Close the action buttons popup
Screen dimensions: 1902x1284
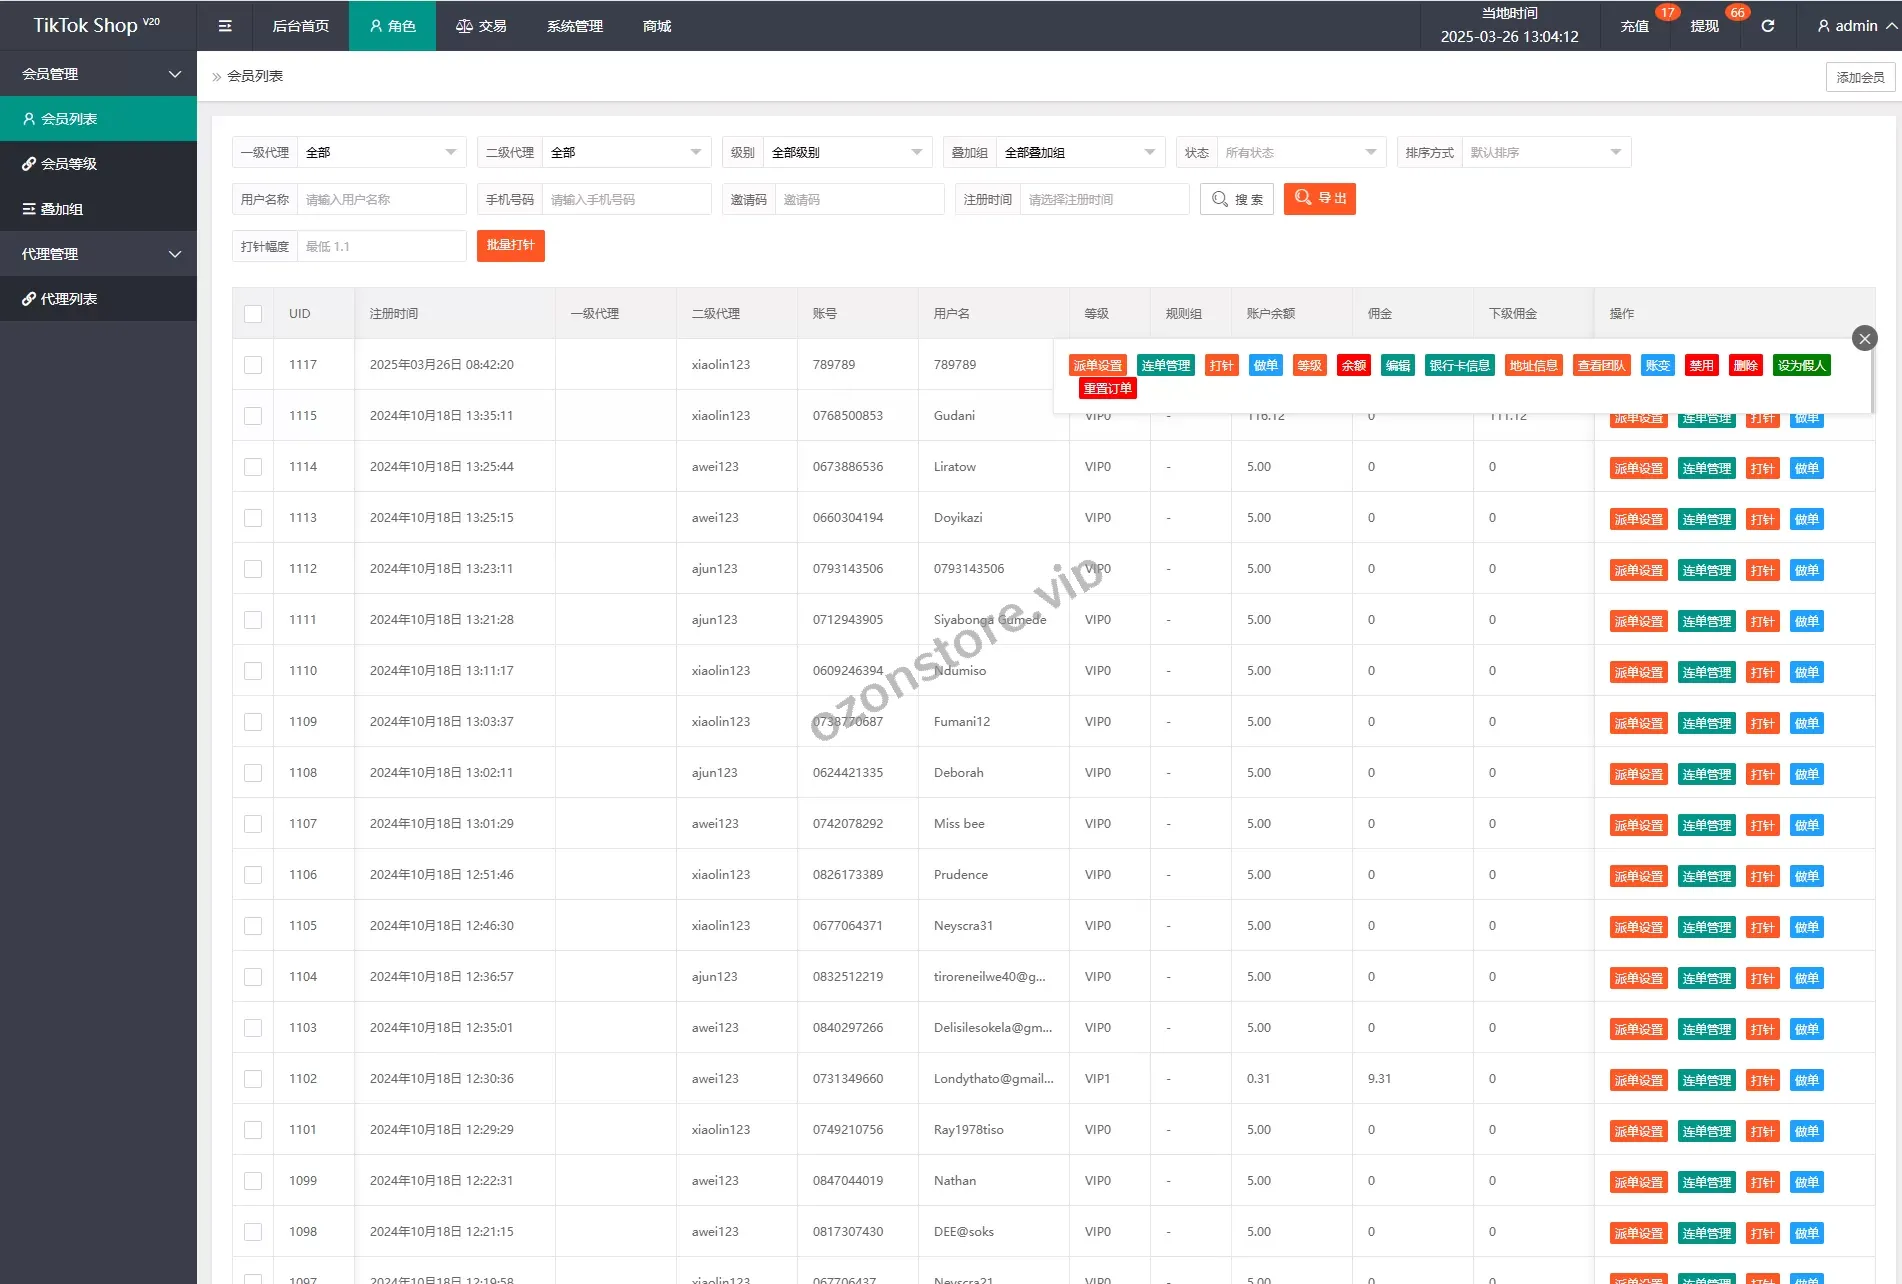click(1864, 338)
